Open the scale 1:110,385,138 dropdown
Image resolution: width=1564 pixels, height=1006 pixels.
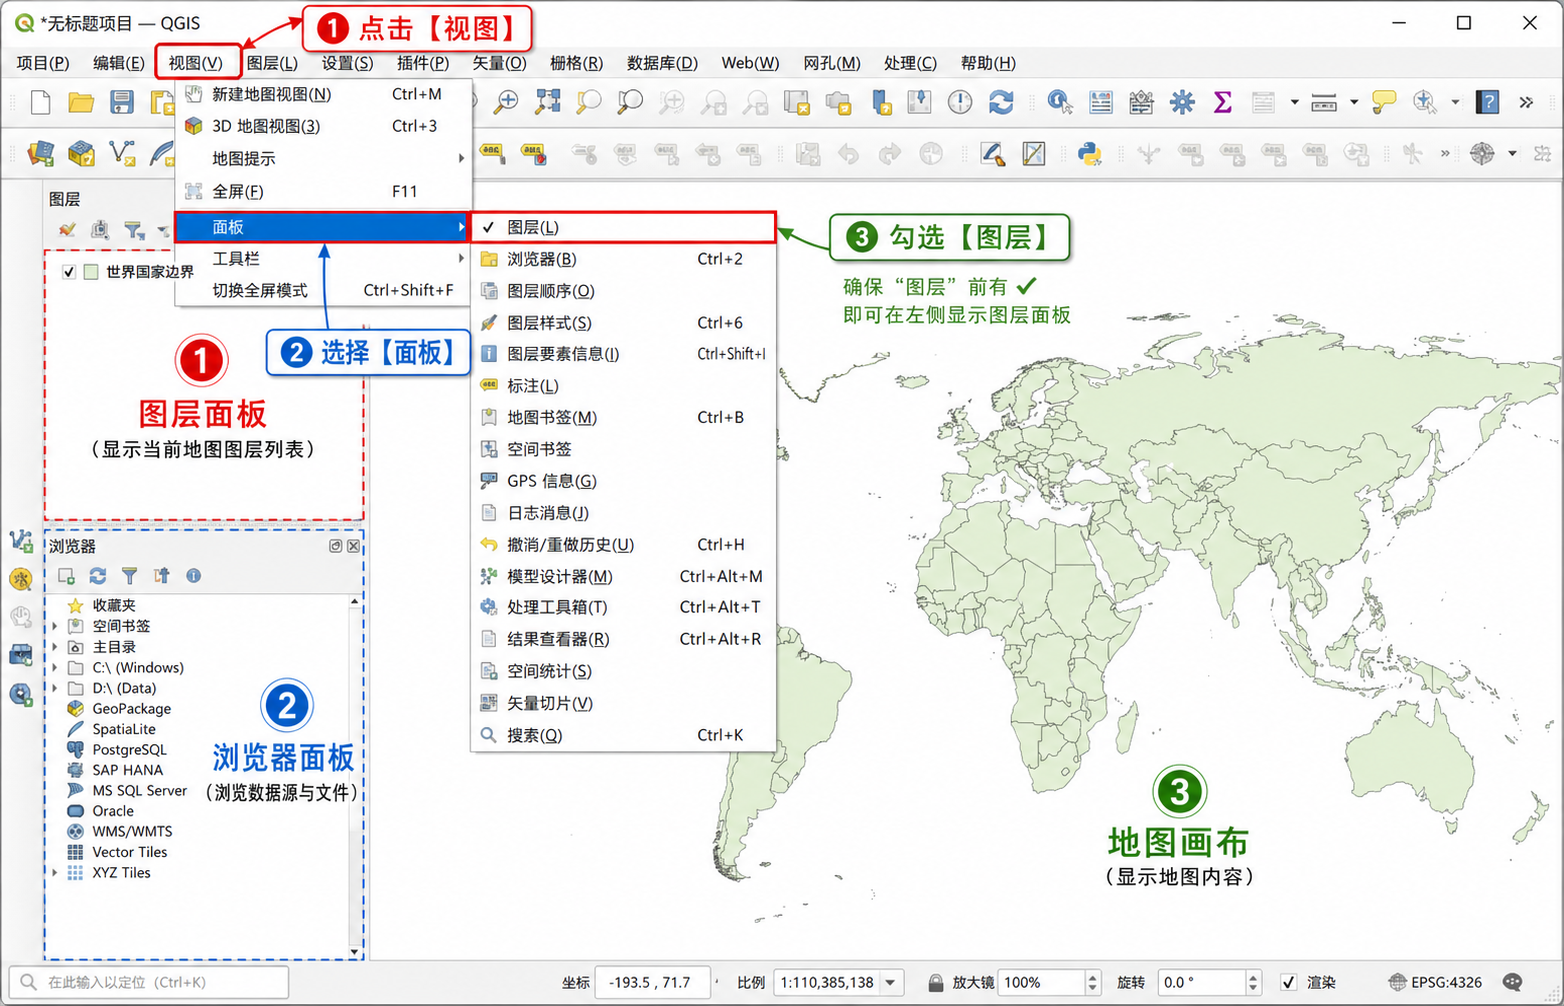[x=890, y=983]
